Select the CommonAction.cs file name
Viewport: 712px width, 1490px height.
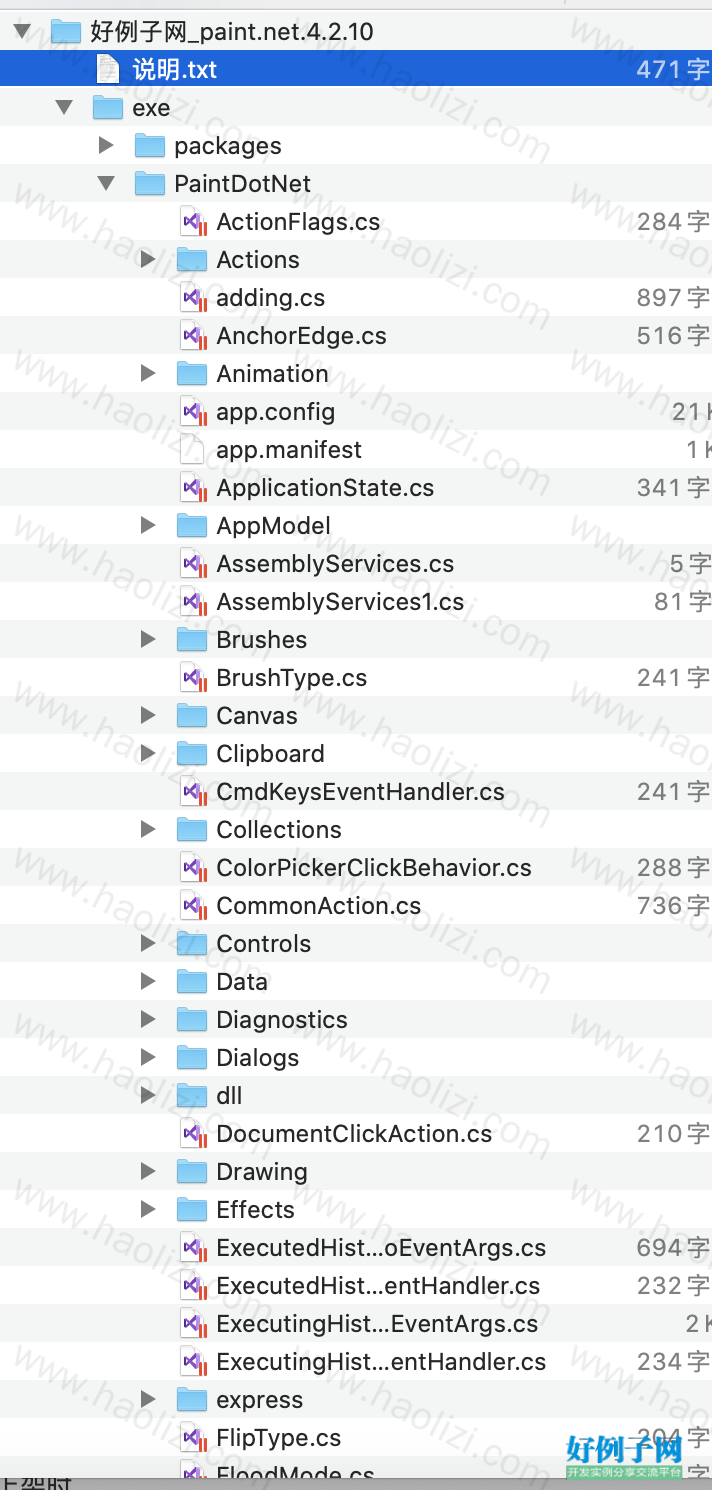319,906
